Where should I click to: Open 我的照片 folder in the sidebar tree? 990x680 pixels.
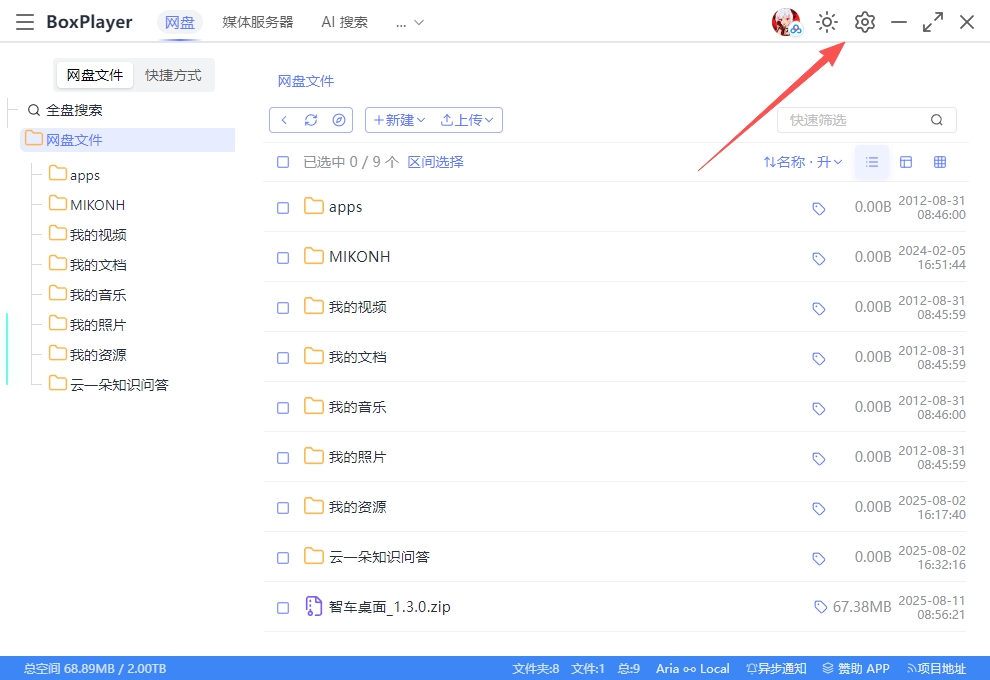(x=88, y=325)
